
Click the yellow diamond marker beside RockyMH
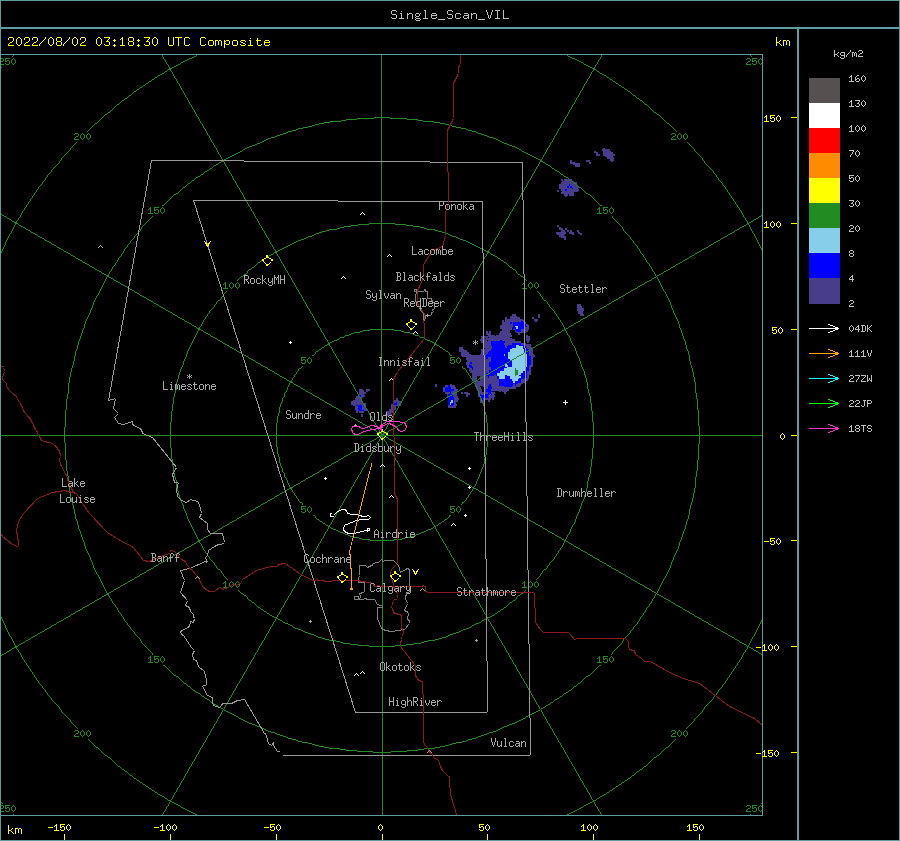coord(267,261)
